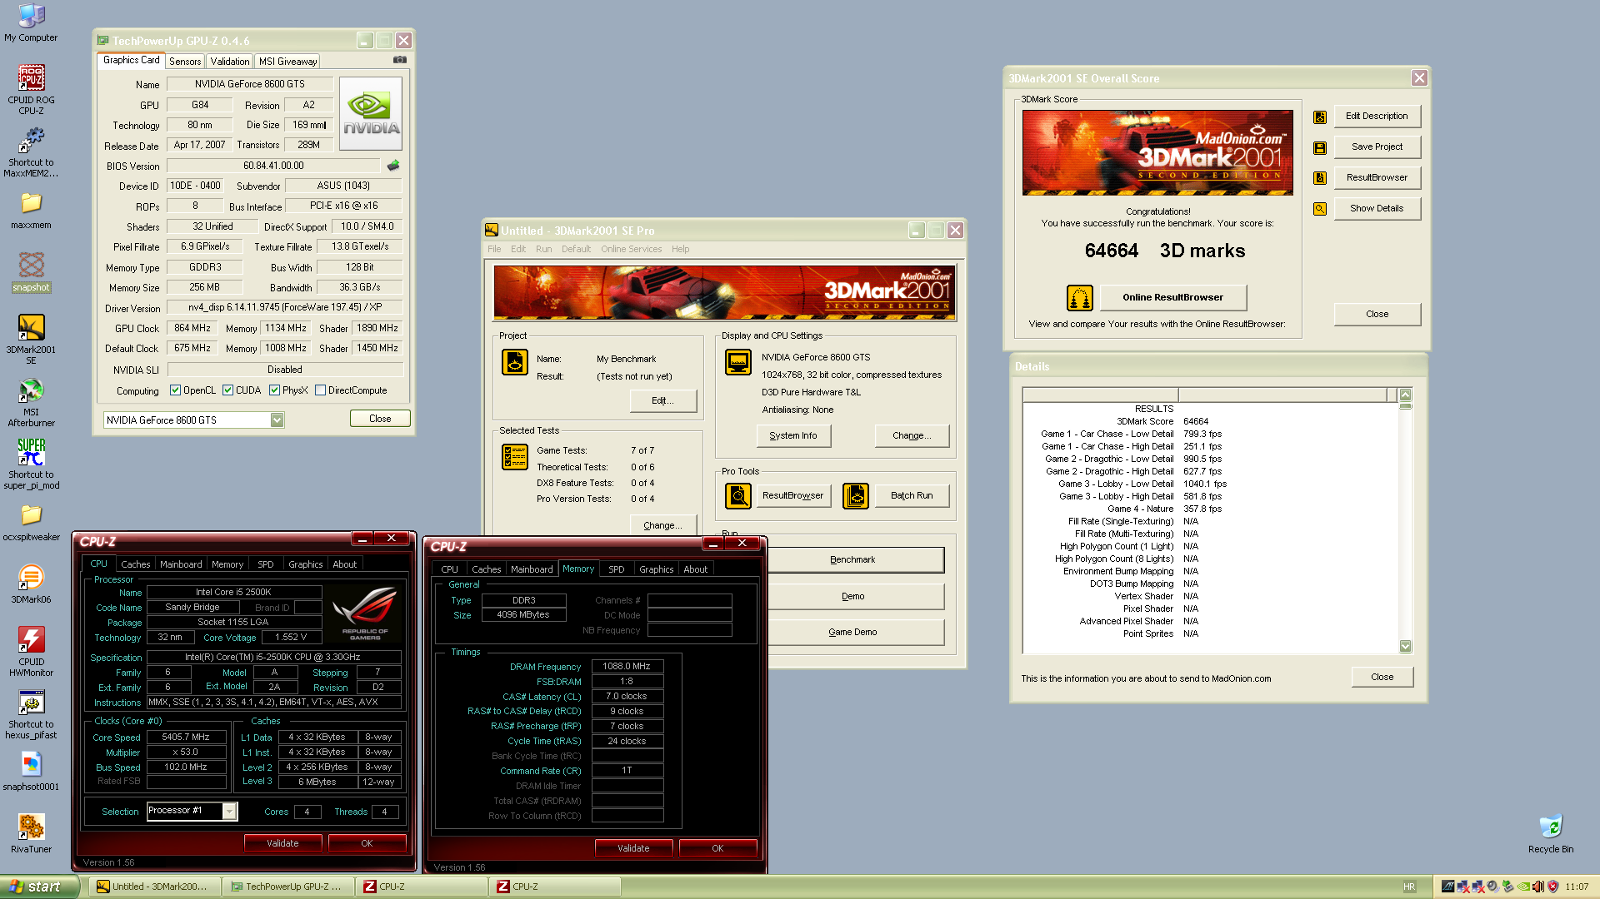
Task: Click the Pro Tools ResultBrowser magnifier icon
Action: [x=738, y=496]
